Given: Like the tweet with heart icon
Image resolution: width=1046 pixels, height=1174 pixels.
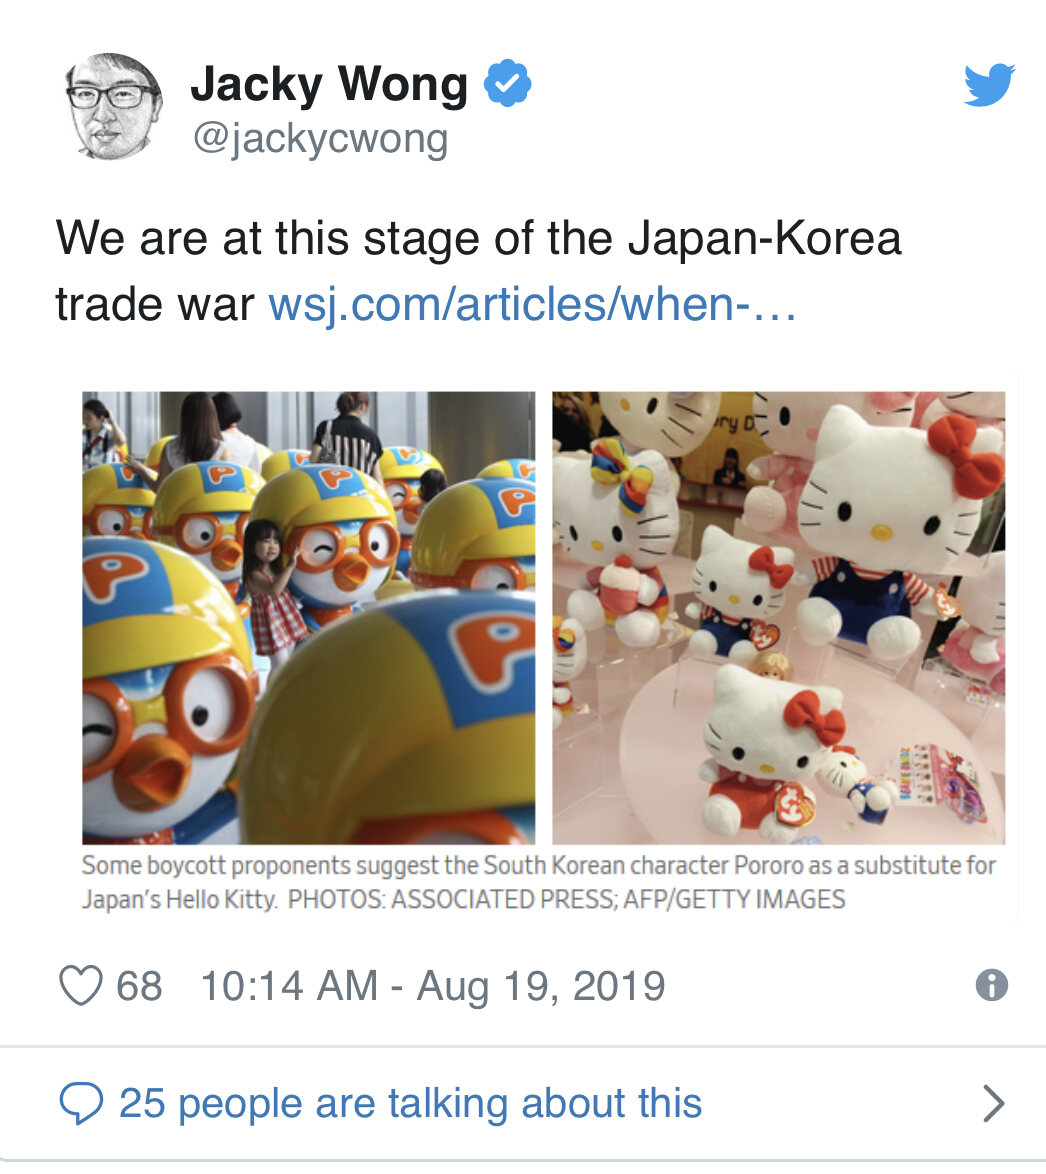Looking at the screenshot, I should pyautogui.click(x=81, y=985).
